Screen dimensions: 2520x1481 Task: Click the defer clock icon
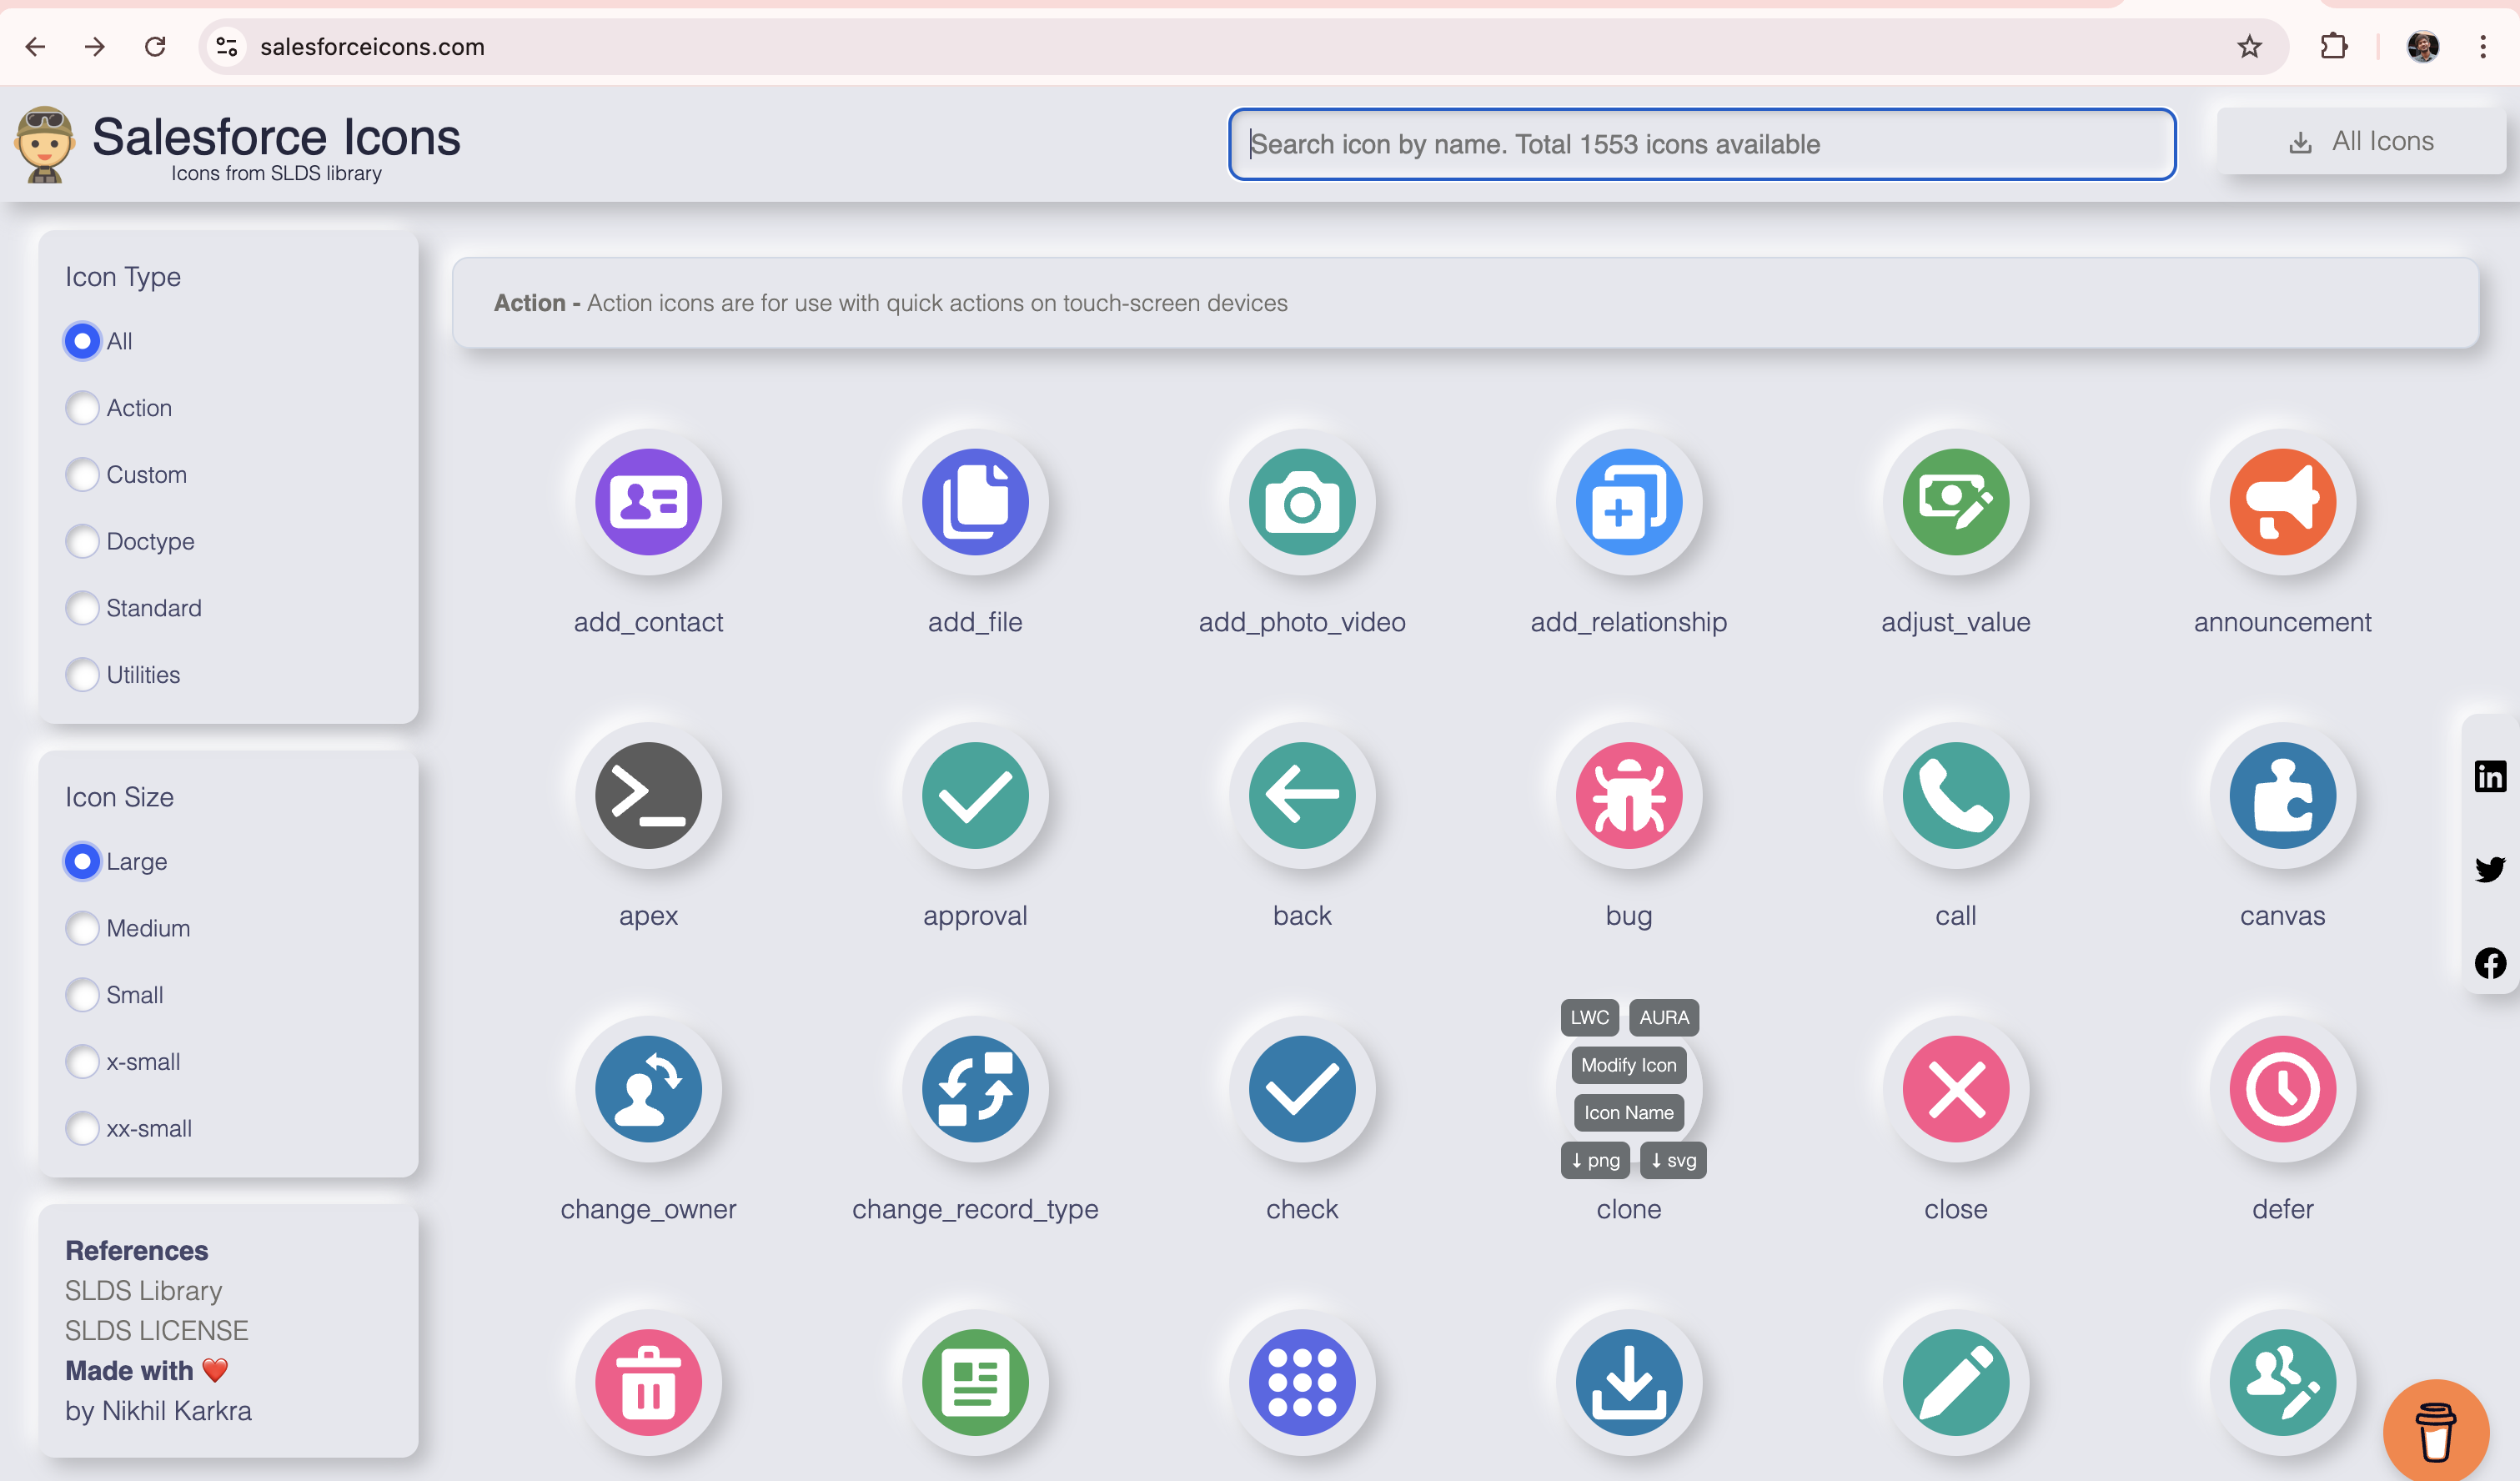[2282, 1089]
